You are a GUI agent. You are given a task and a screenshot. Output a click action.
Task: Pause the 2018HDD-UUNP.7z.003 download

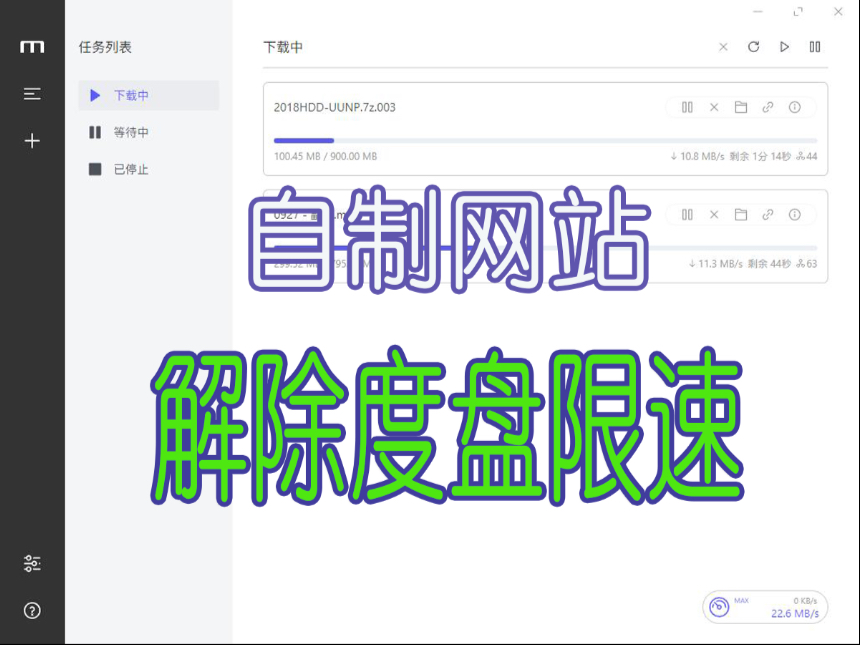click(x=687, y=107)
